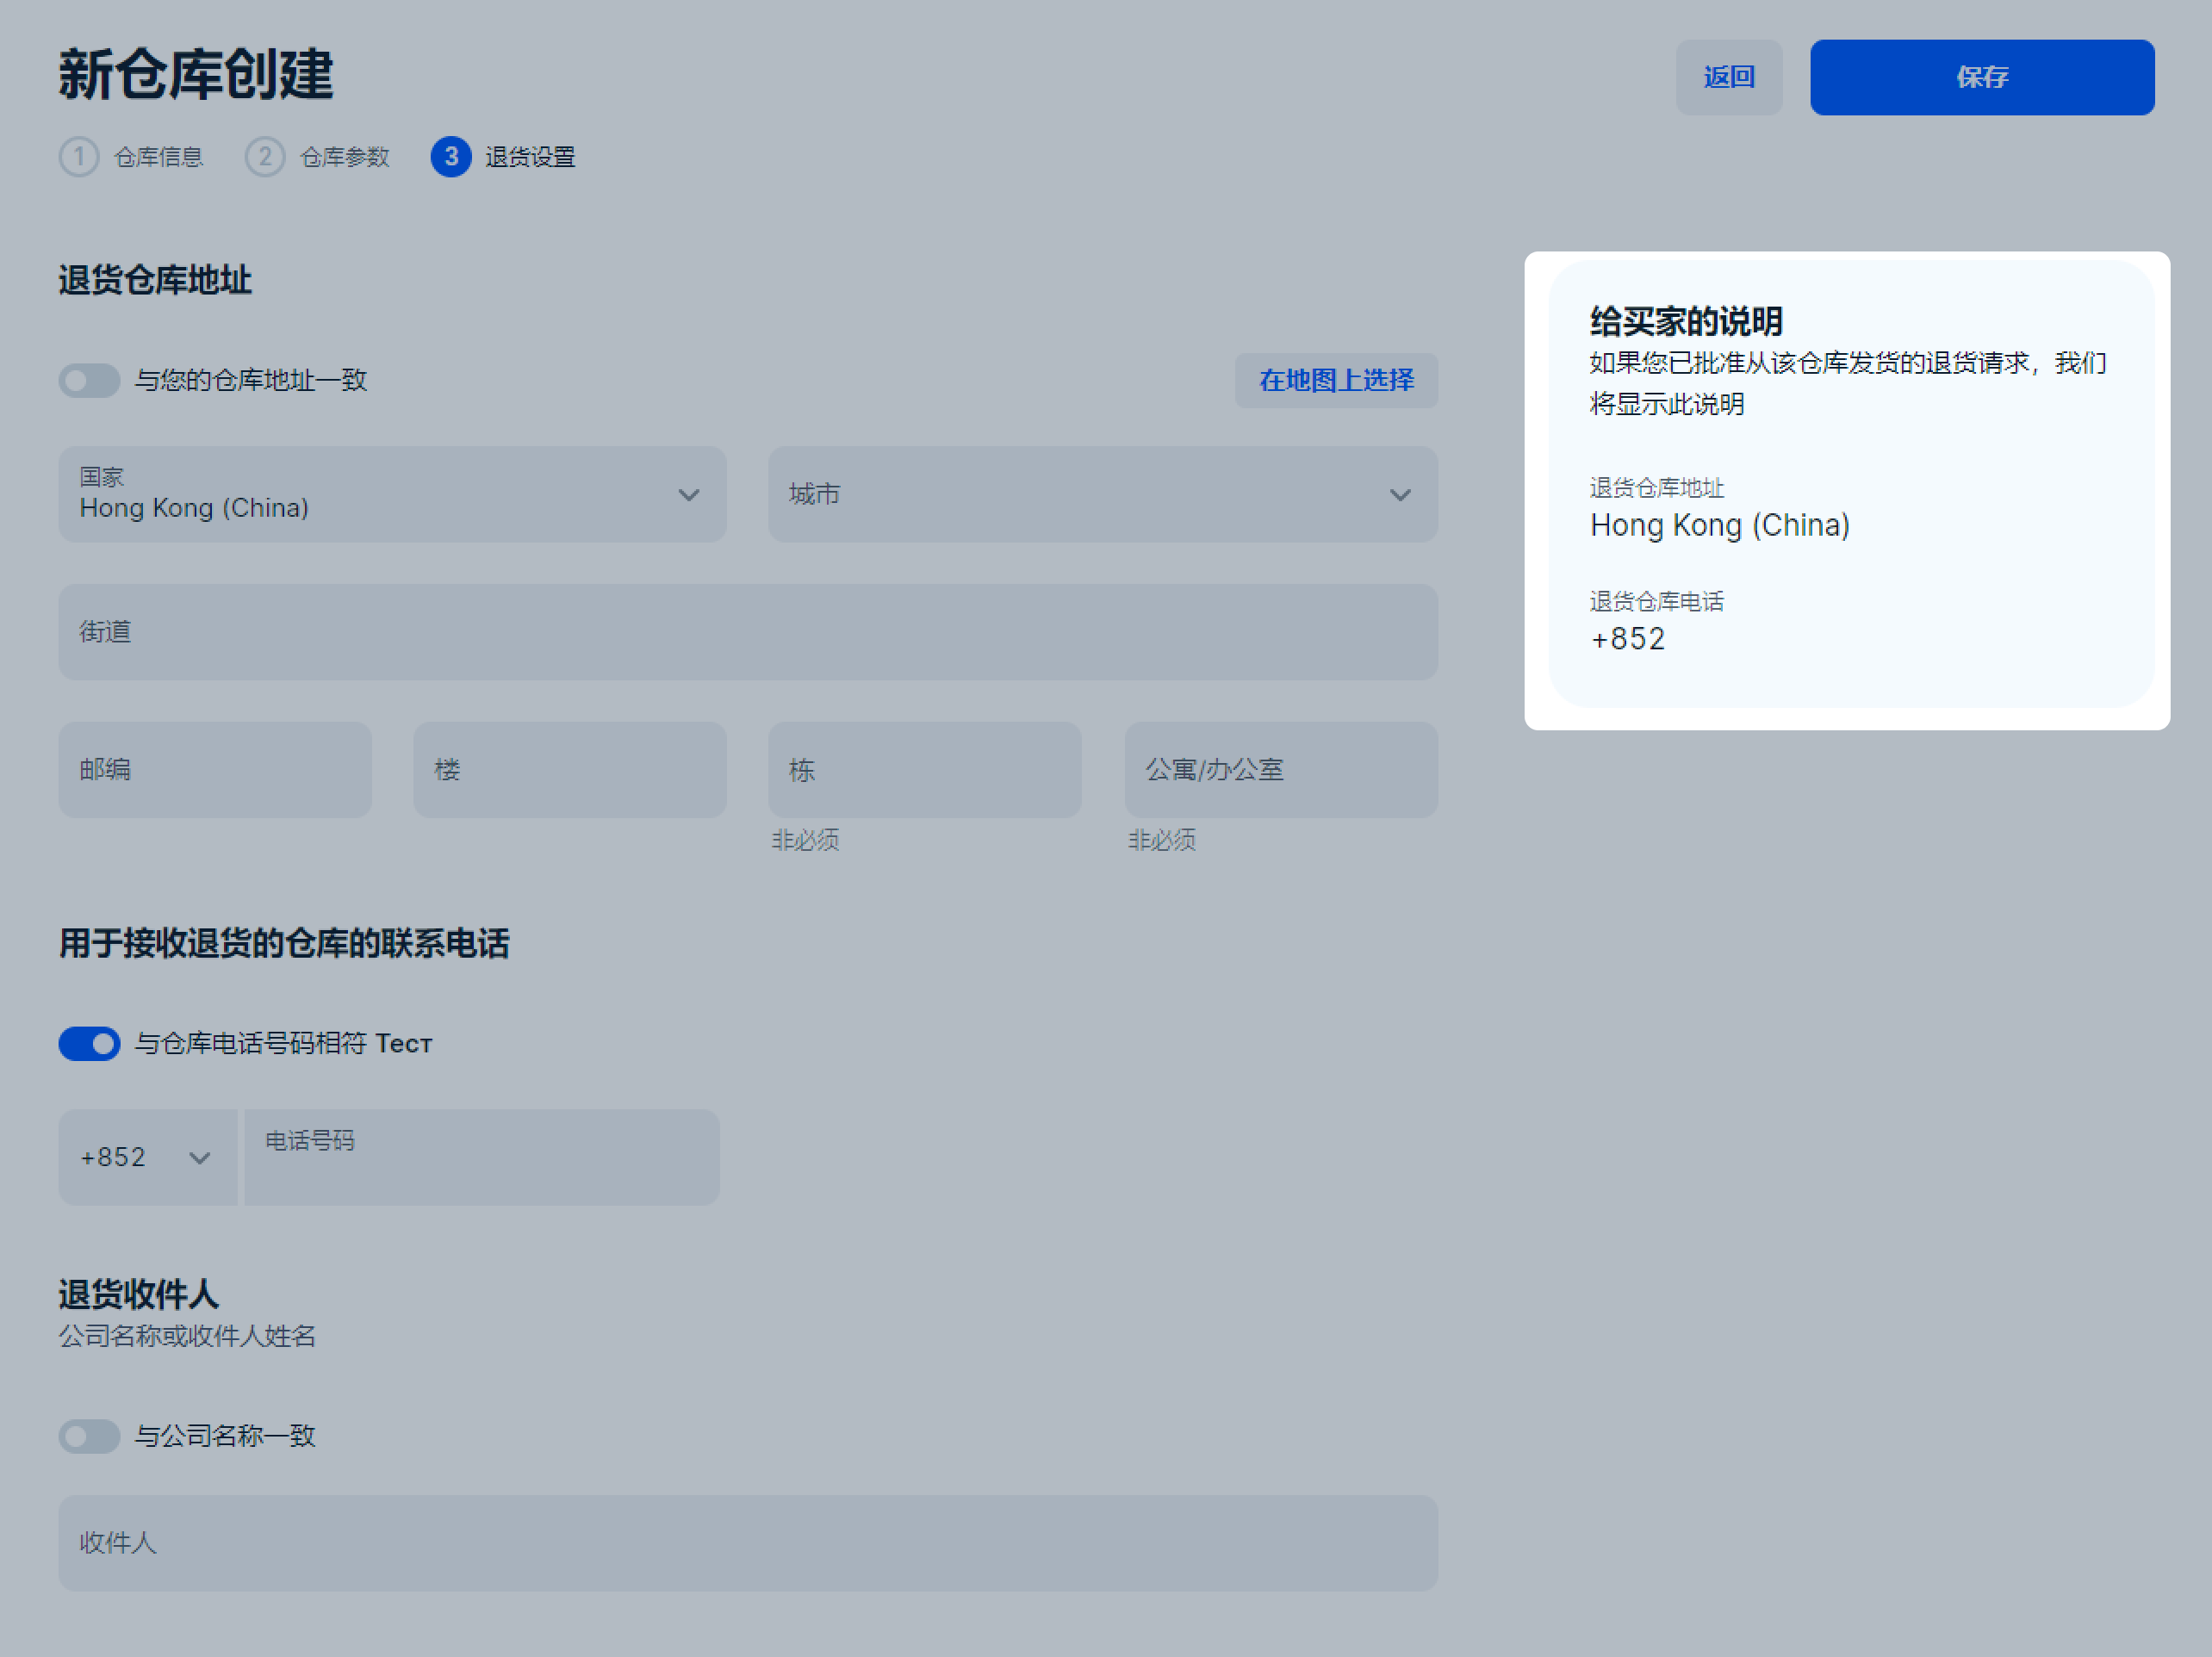Open the +852 country code dropdown
Screen dimensions: 2212x1657
click(147, 1158)
